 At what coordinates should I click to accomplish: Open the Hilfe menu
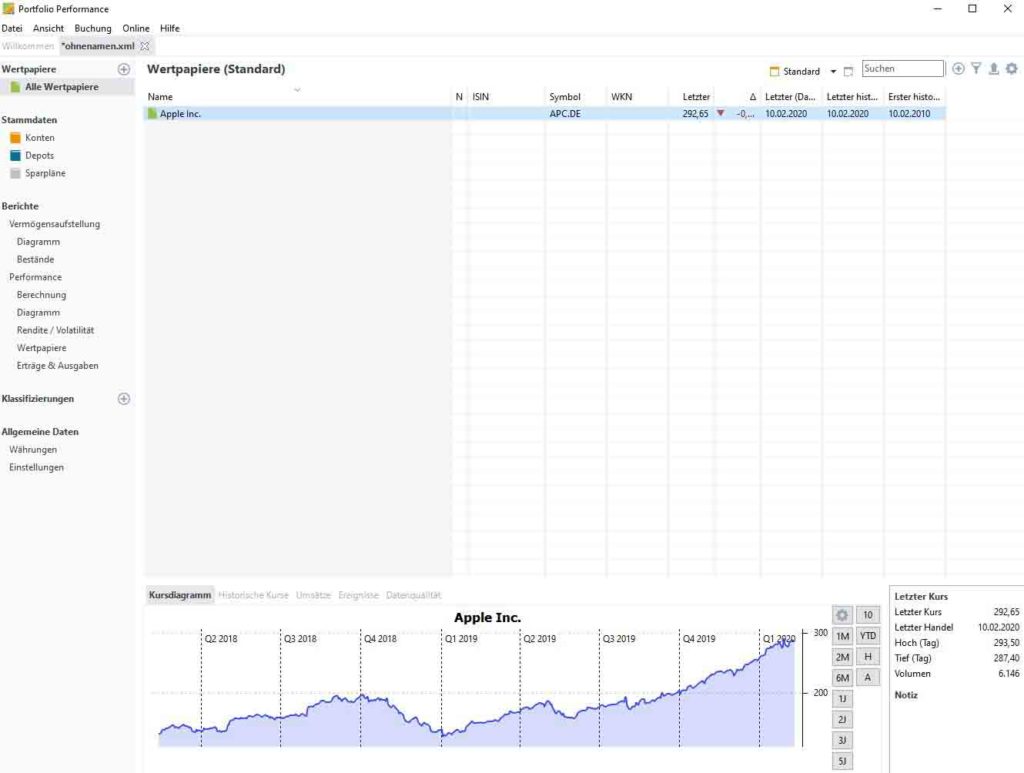[x=170, y=28]
